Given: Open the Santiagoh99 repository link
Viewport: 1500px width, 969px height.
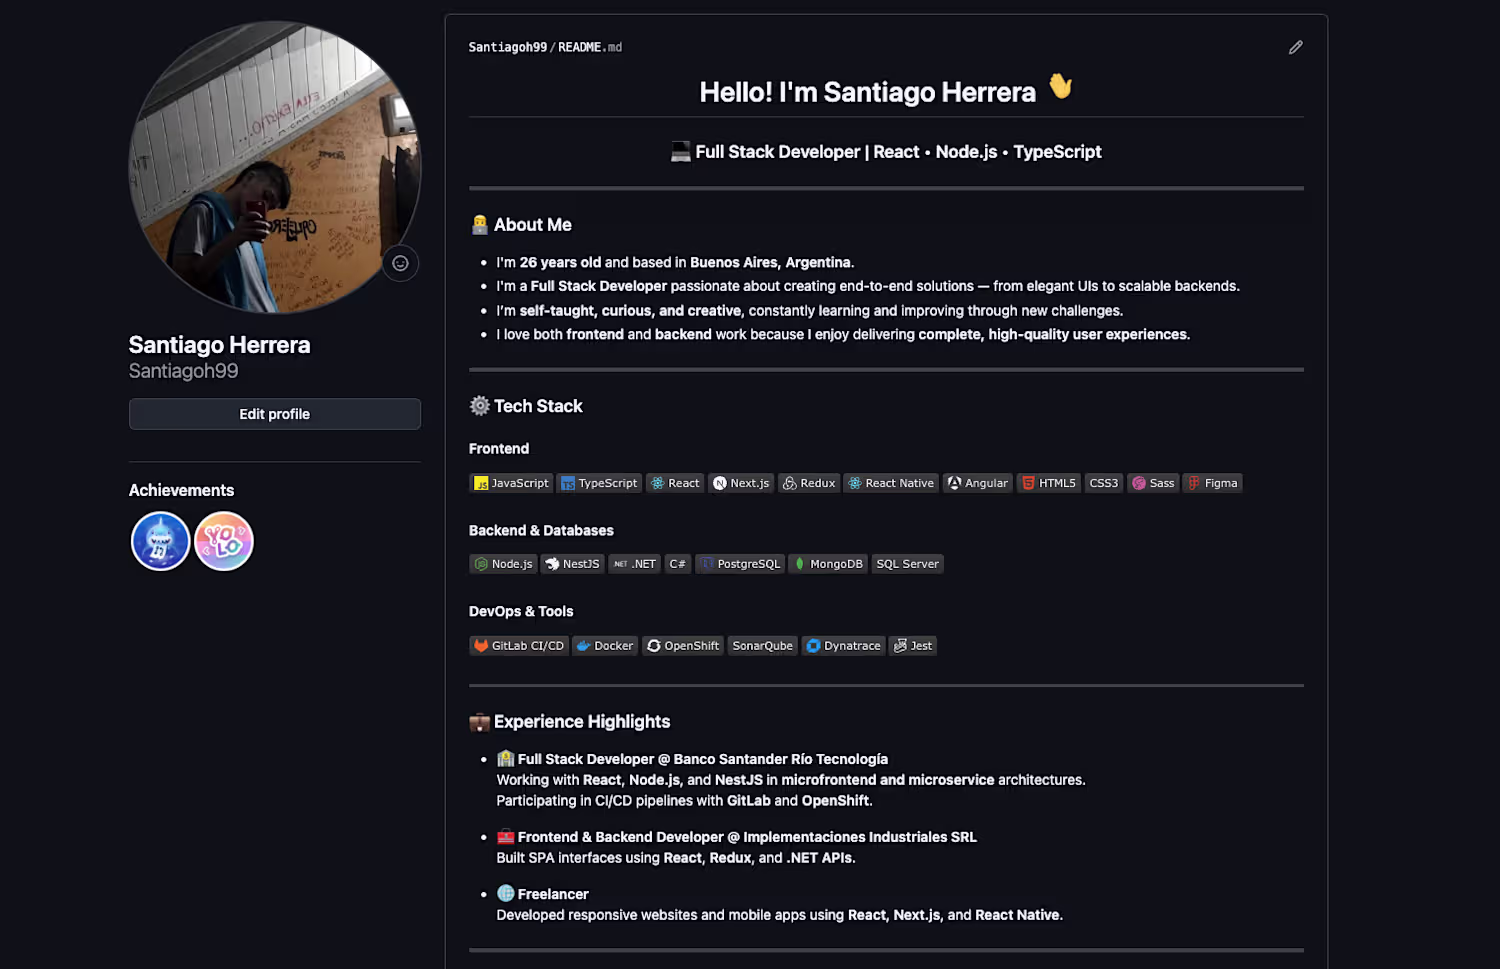Looking at the screenshot, I should pos(508,47).
